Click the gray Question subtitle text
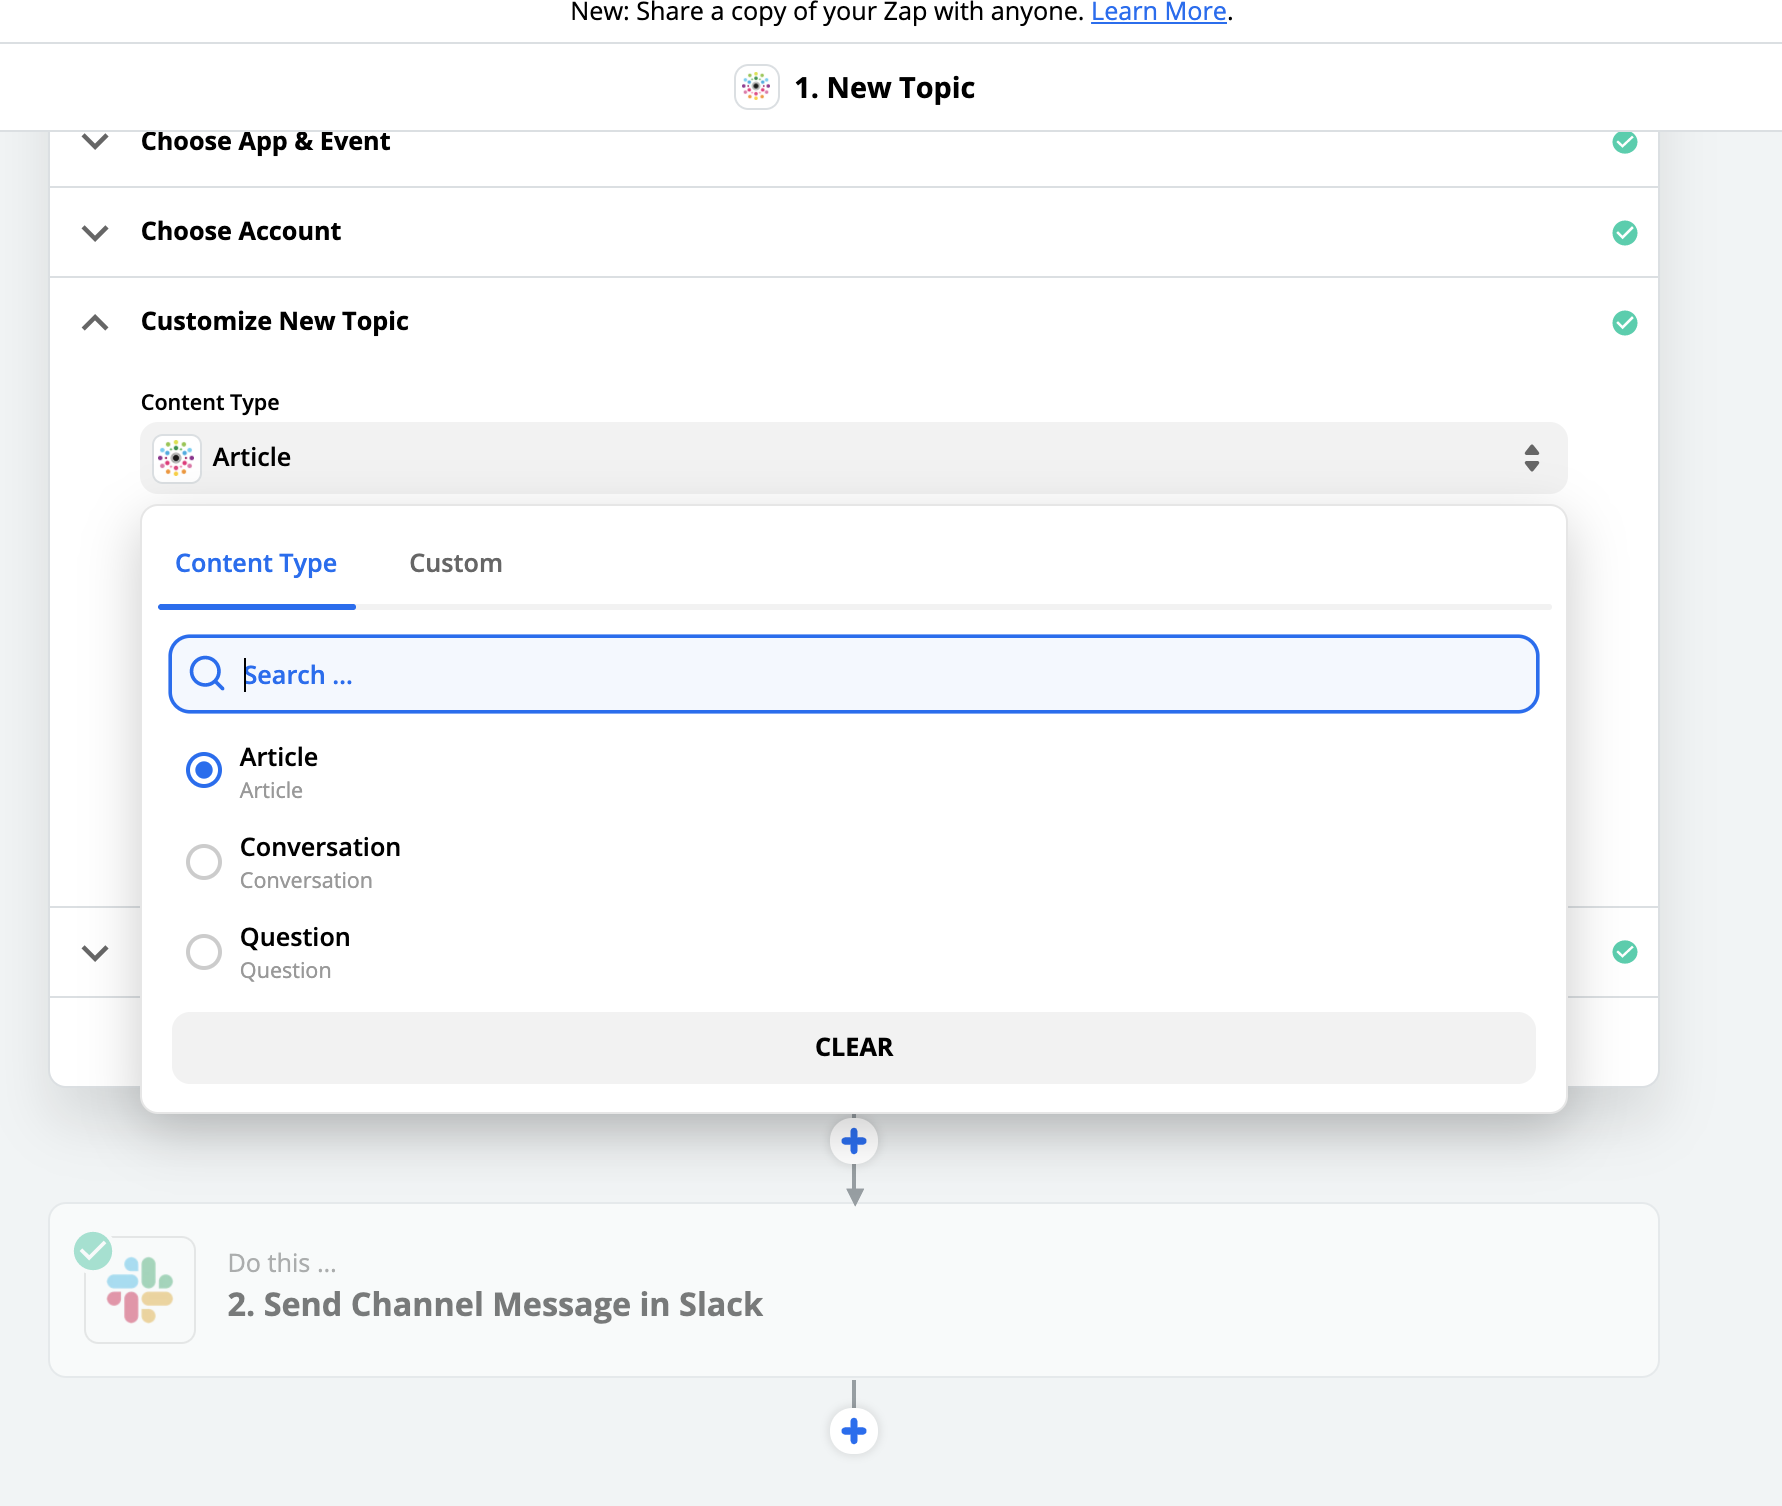Screen dimensions: 1782x1506 [x=285, y=971]
